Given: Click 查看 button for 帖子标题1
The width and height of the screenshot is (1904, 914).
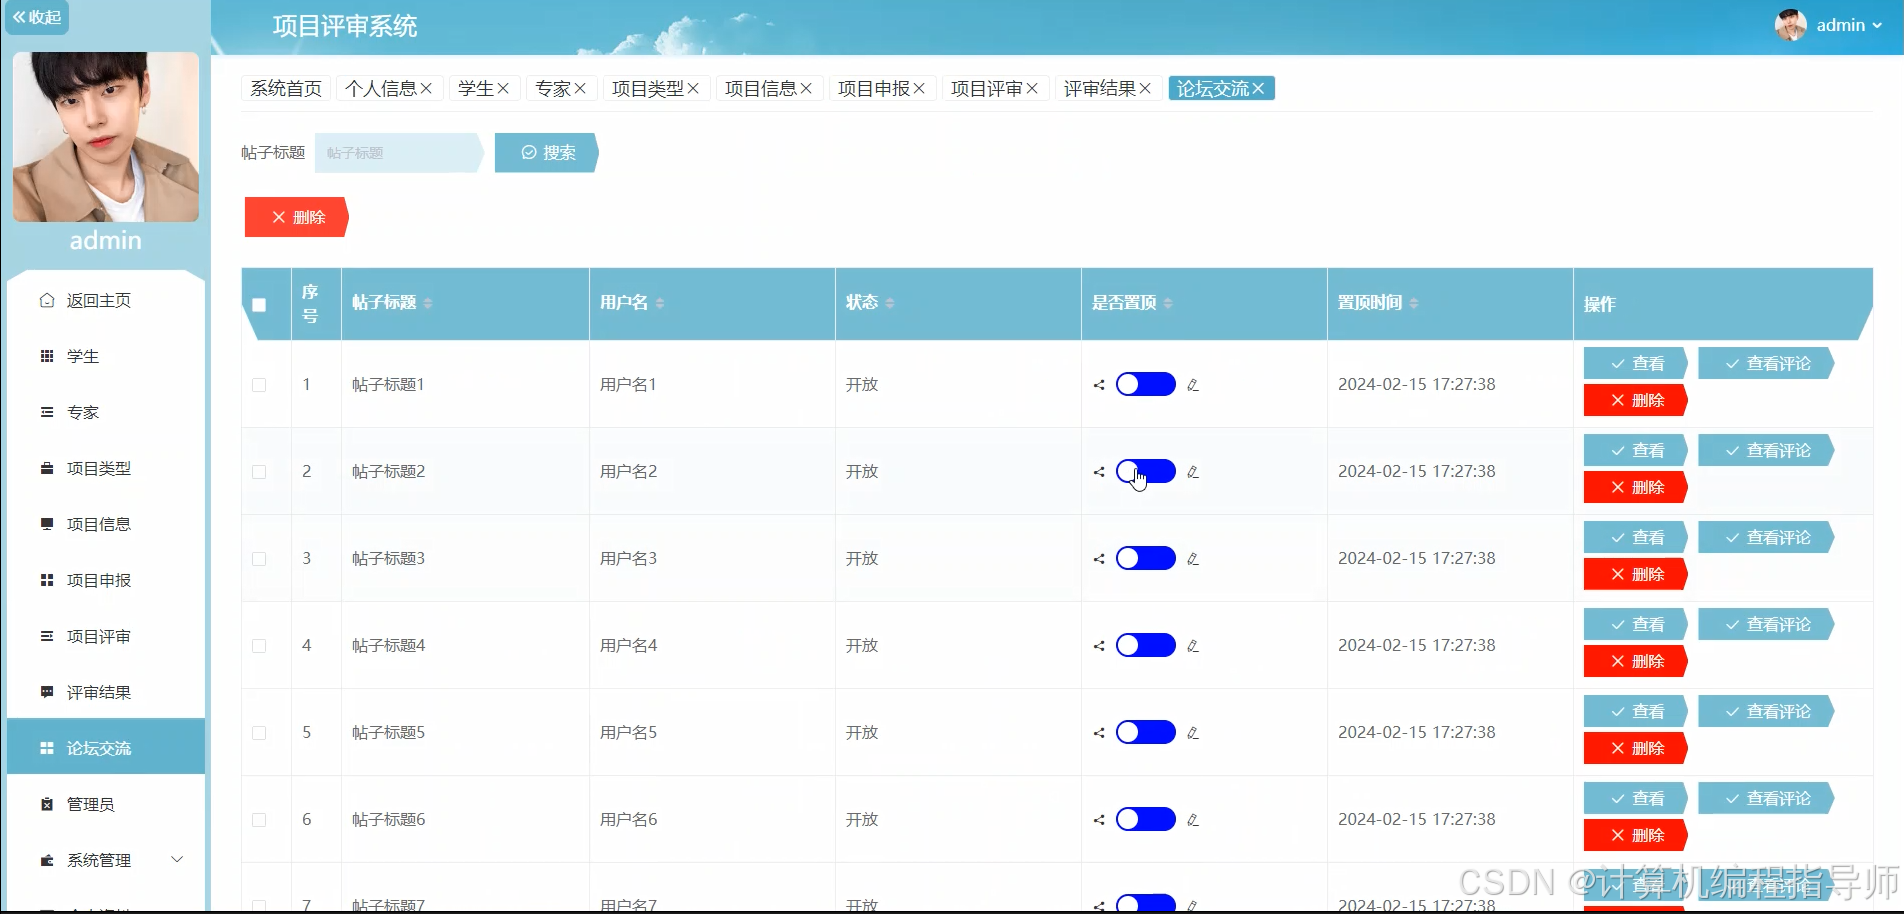Looking at the screenshot, I should pyautogui.click(x=1636, y=363).
